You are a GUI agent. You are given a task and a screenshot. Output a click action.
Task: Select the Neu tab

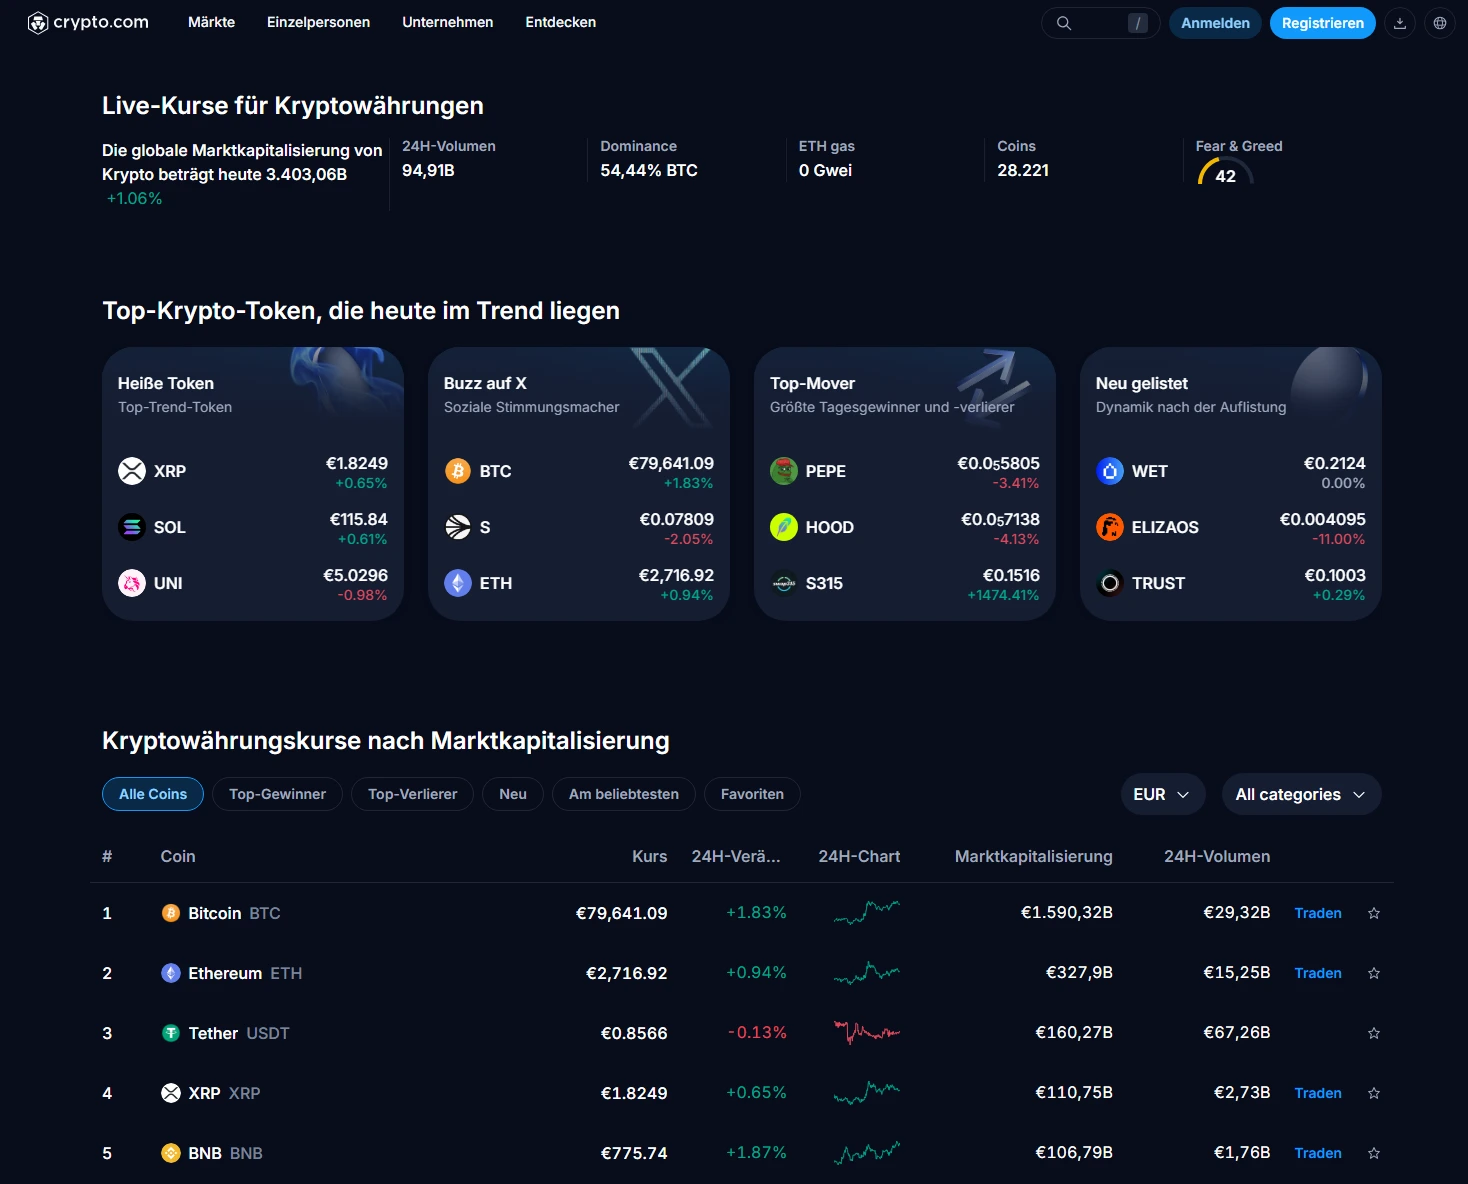tap(513, 794)
